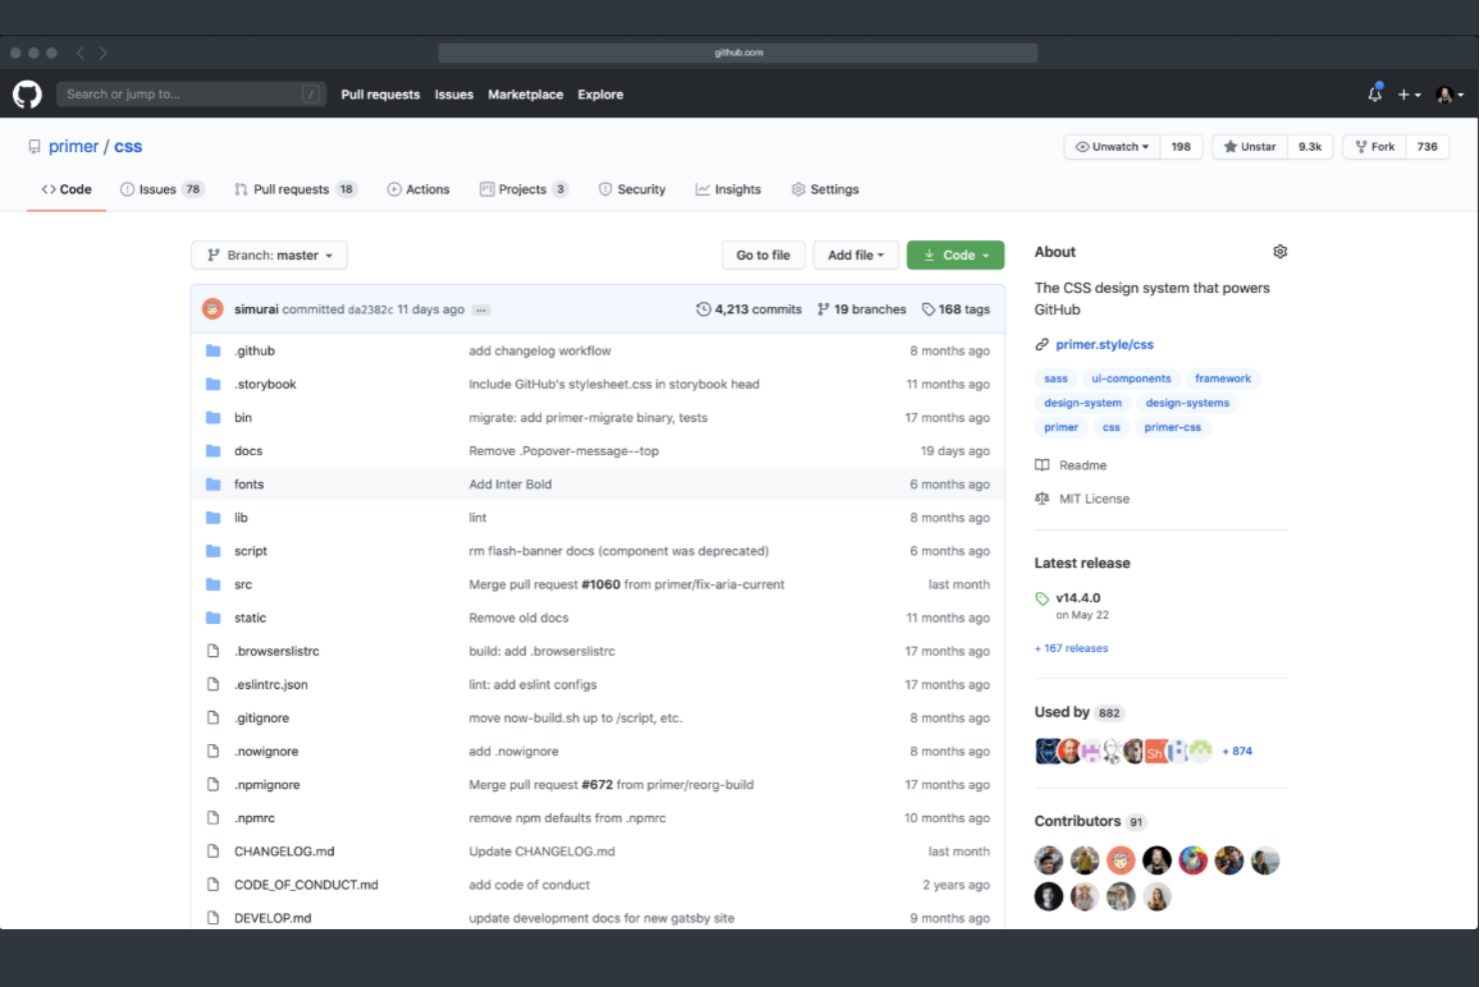Screen dimensions: 1480x987
Task: Click the MIT License scale icon
Action: coord(1042,498)
